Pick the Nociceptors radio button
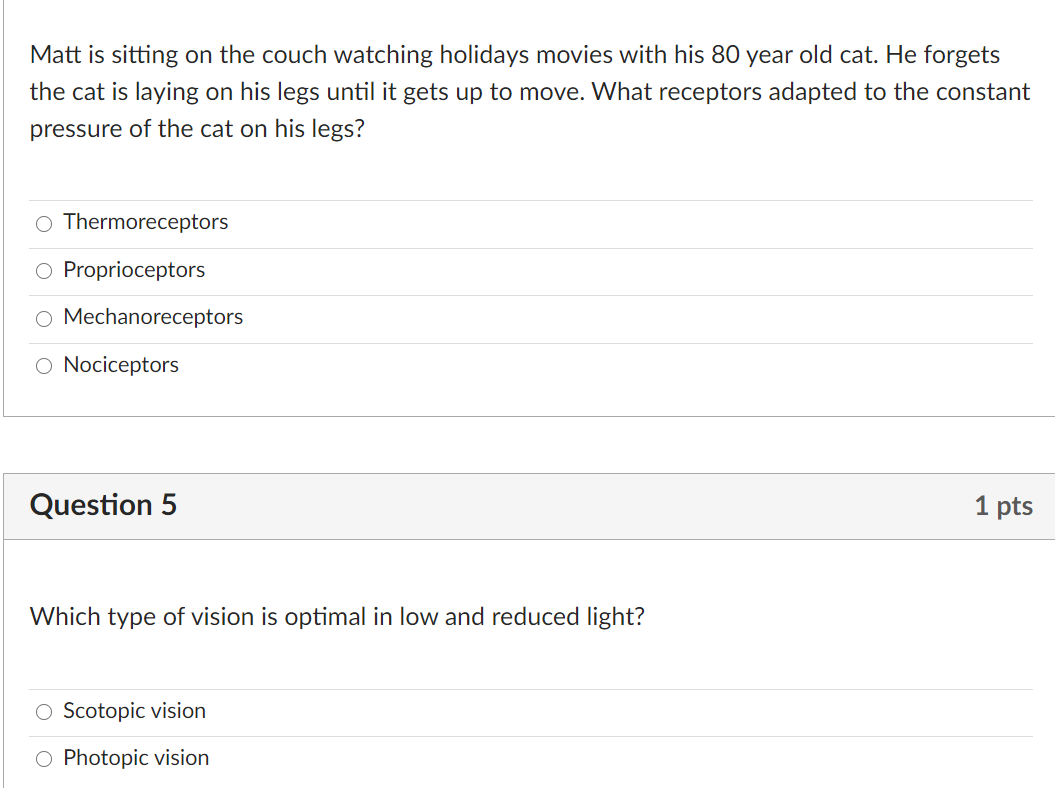 tap(44, 366)
